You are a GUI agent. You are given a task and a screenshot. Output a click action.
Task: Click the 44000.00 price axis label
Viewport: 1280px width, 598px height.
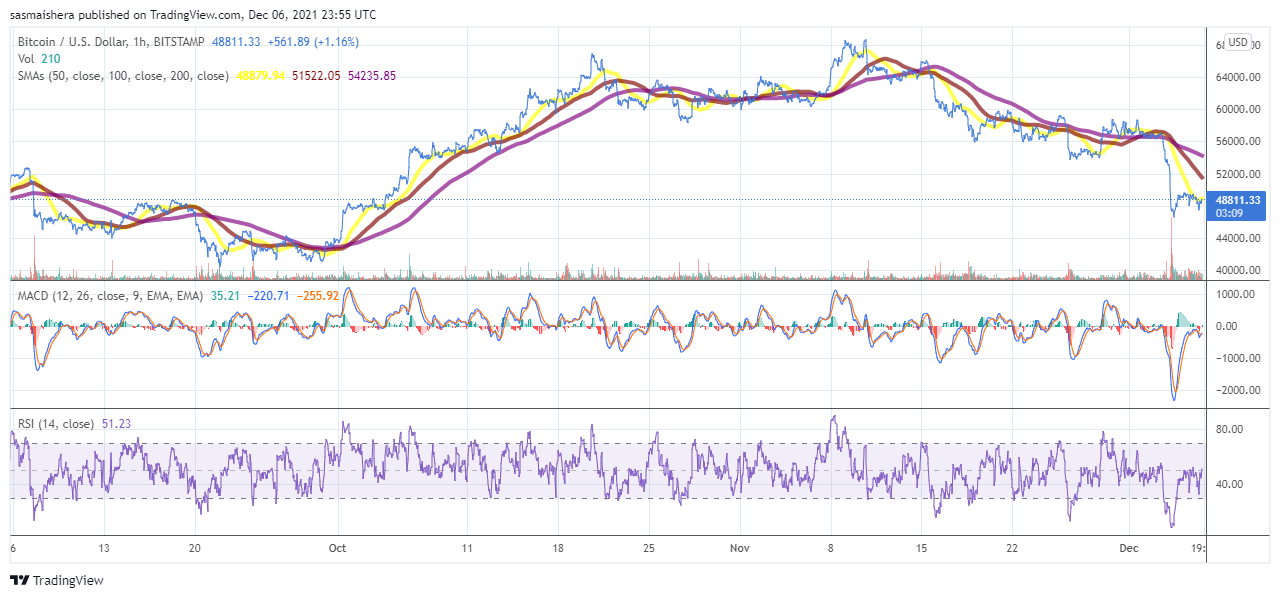1237,238
